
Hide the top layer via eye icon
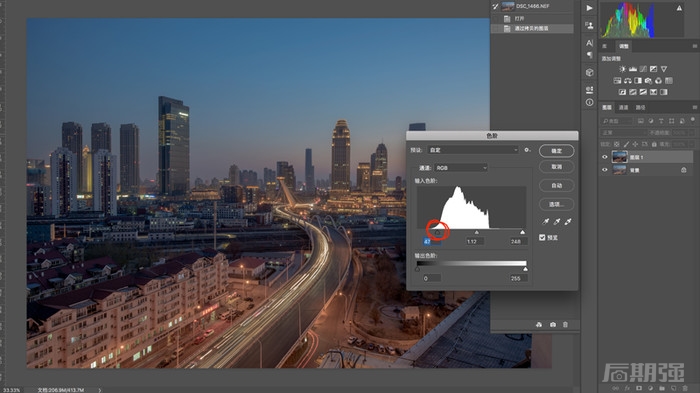pyautogui.click(x=605, y=157)
